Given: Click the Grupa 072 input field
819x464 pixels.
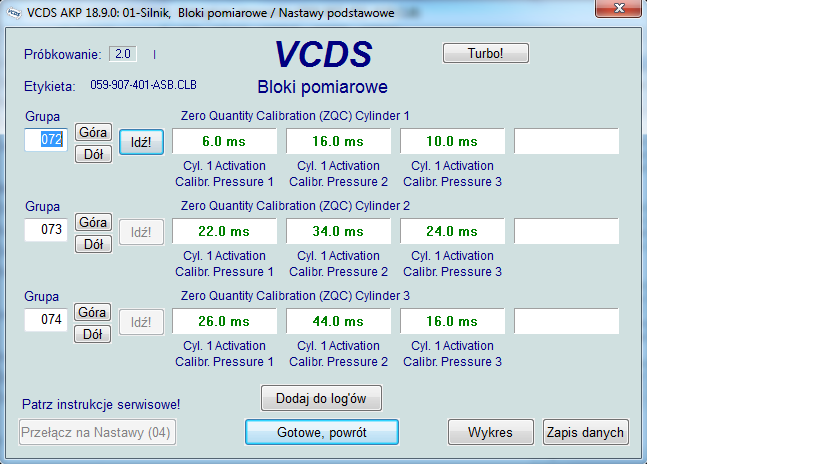Looking at the screenshot, I should point(46,140).
